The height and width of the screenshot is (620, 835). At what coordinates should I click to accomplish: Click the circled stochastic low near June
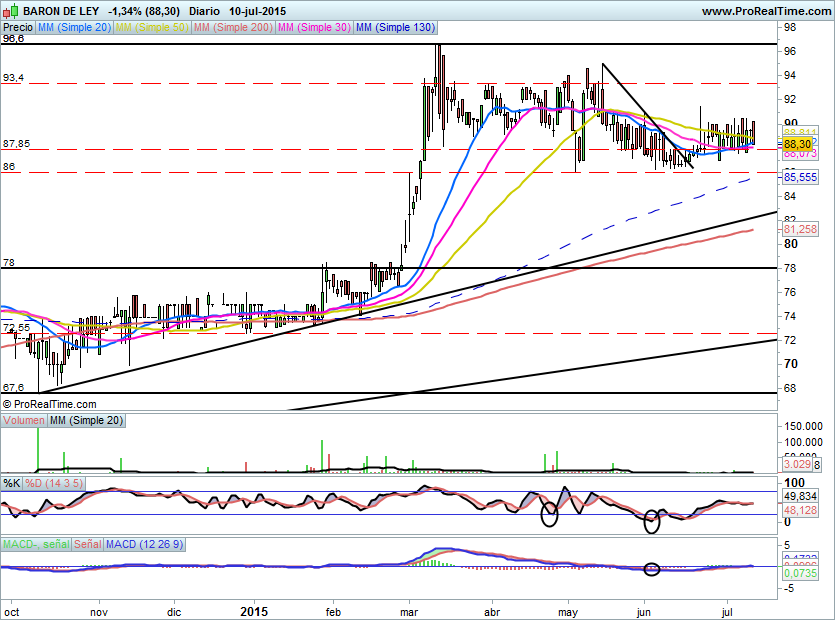652,519
